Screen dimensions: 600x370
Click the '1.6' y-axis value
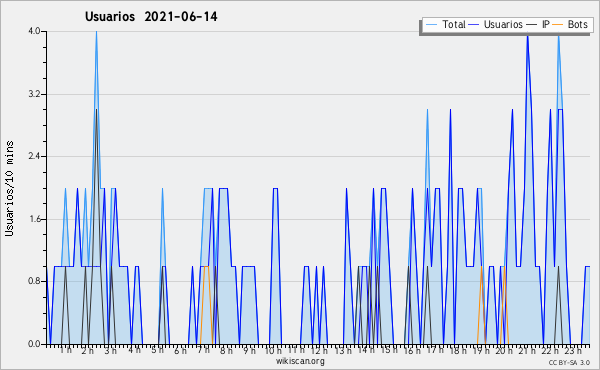click(x=34, y=219)
